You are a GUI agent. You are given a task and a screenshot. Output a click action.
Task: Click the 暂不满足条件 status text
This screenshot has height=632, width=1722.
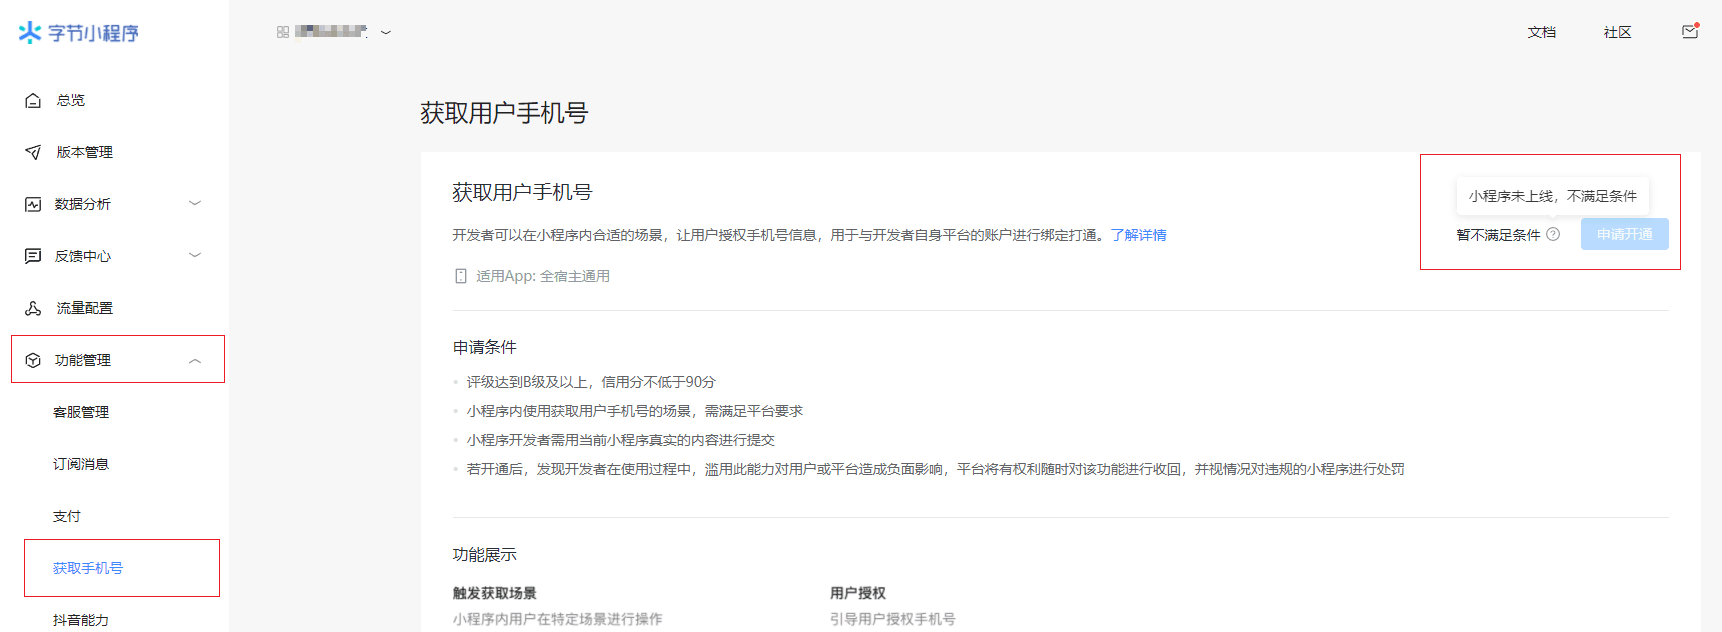1498,235
